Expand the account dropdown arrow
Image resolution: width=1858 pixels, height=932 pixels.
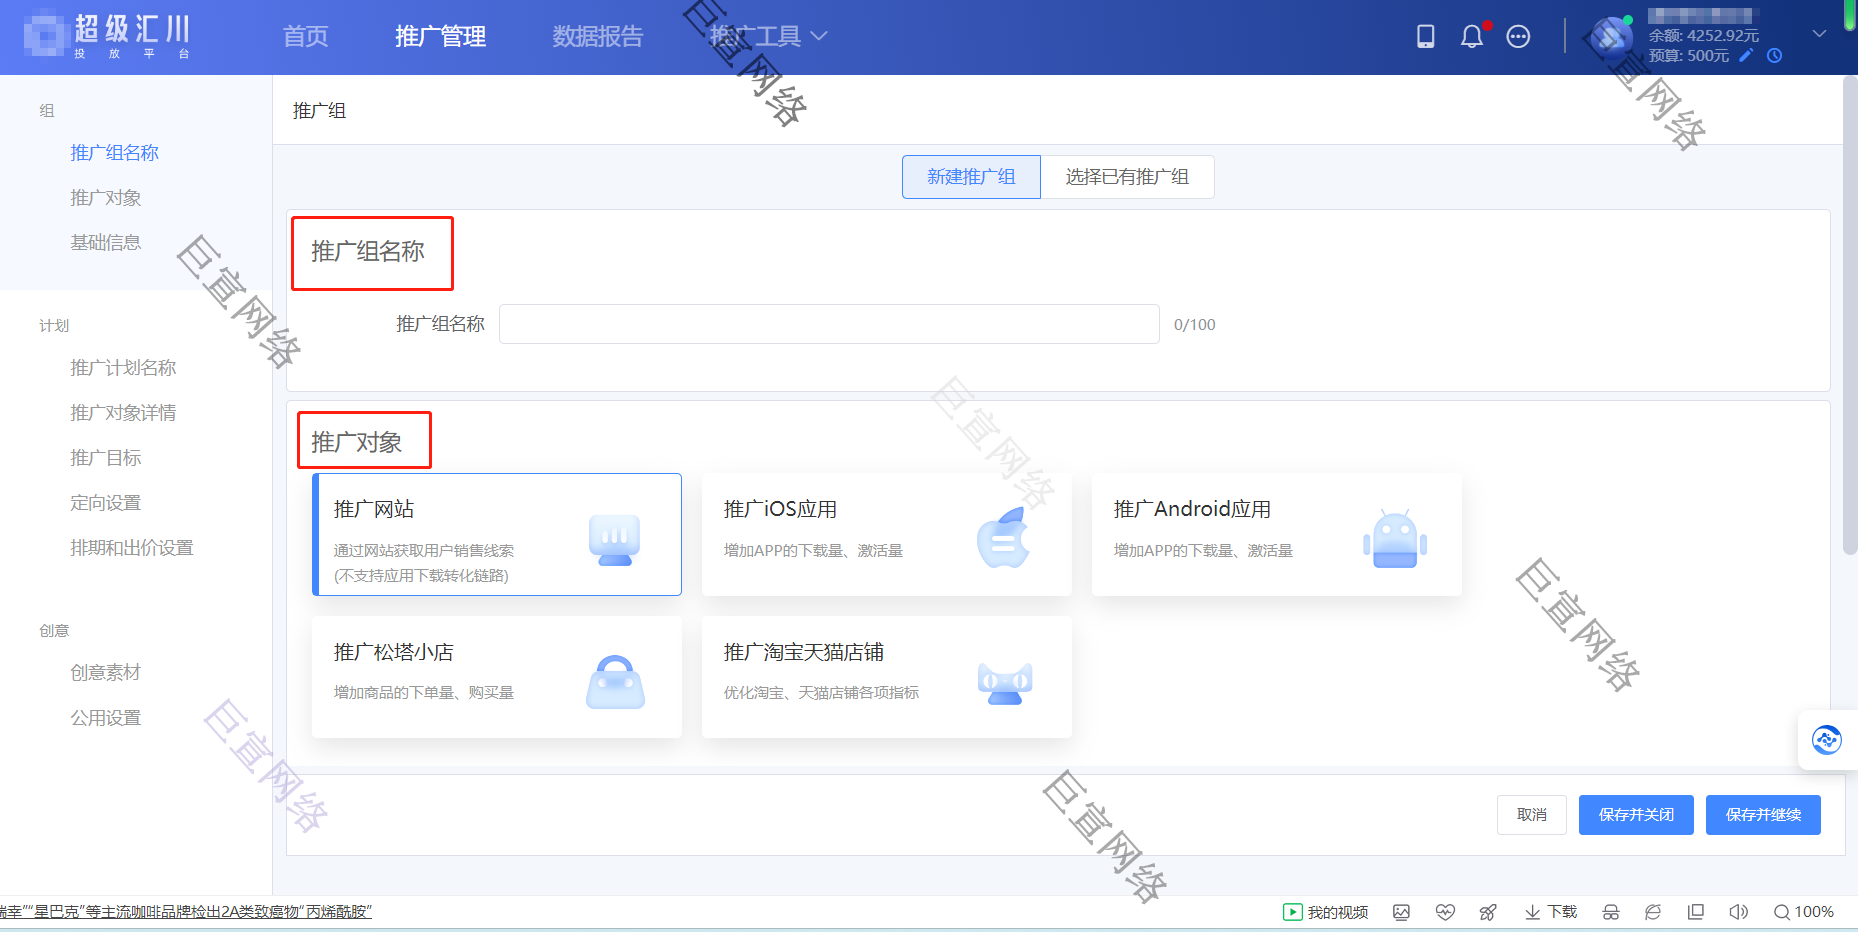pyautogui.click(x=1820, y=34)
